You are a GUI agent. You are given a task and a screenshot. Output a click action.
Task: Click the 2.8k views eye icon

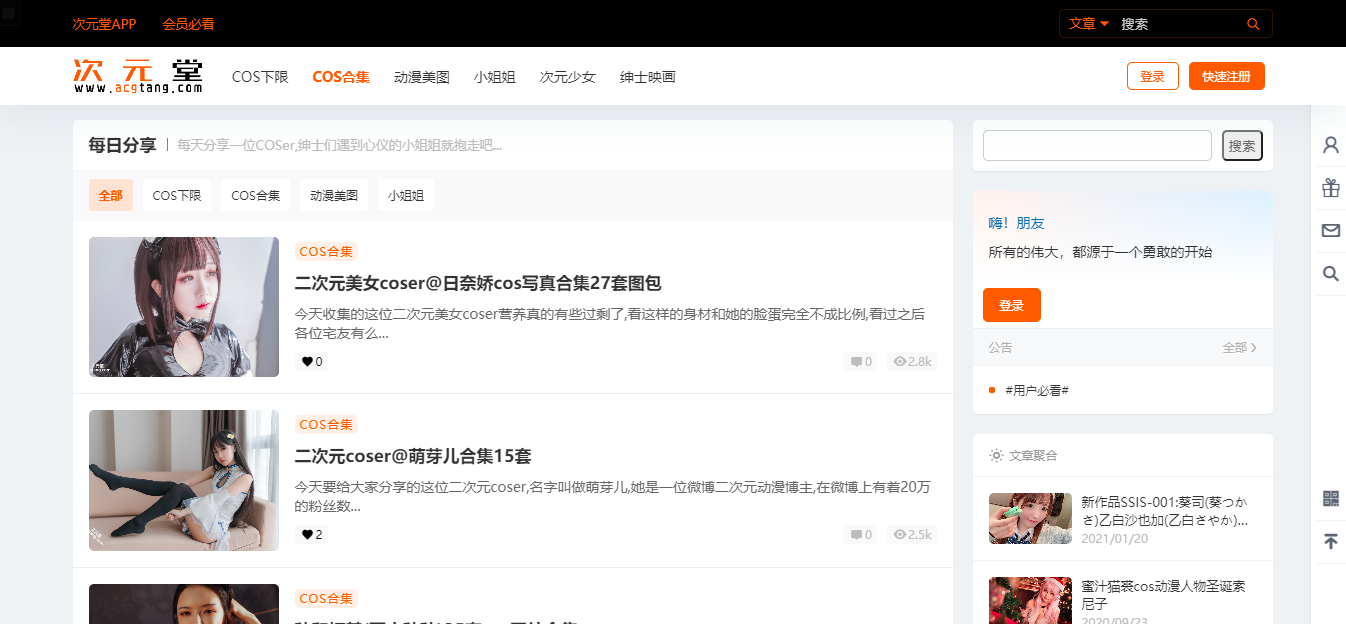click(x=899, y=362)
